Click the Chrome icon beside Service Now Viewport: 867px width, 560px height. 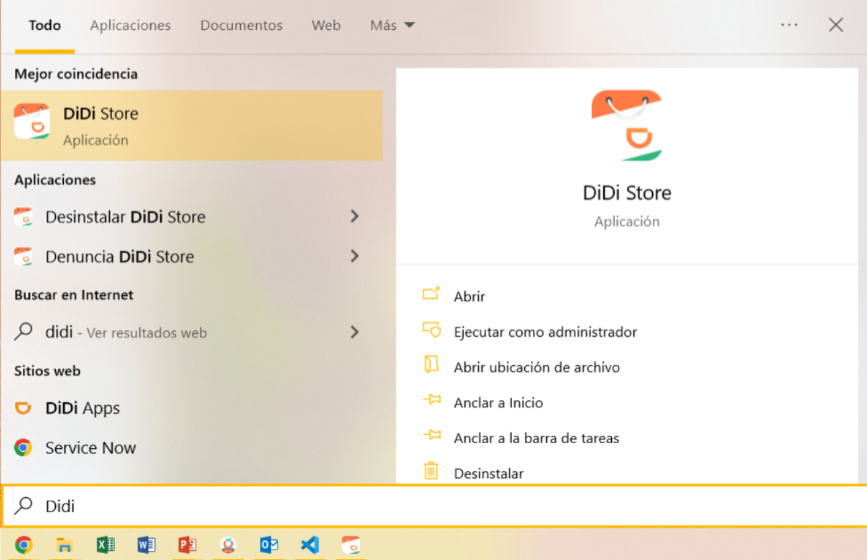tap(23, 447)
